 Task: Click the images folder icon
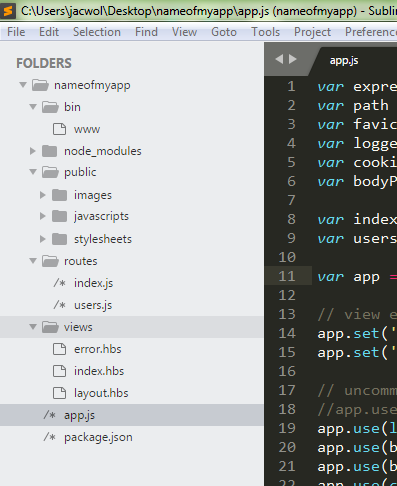(x=60, y=195)
